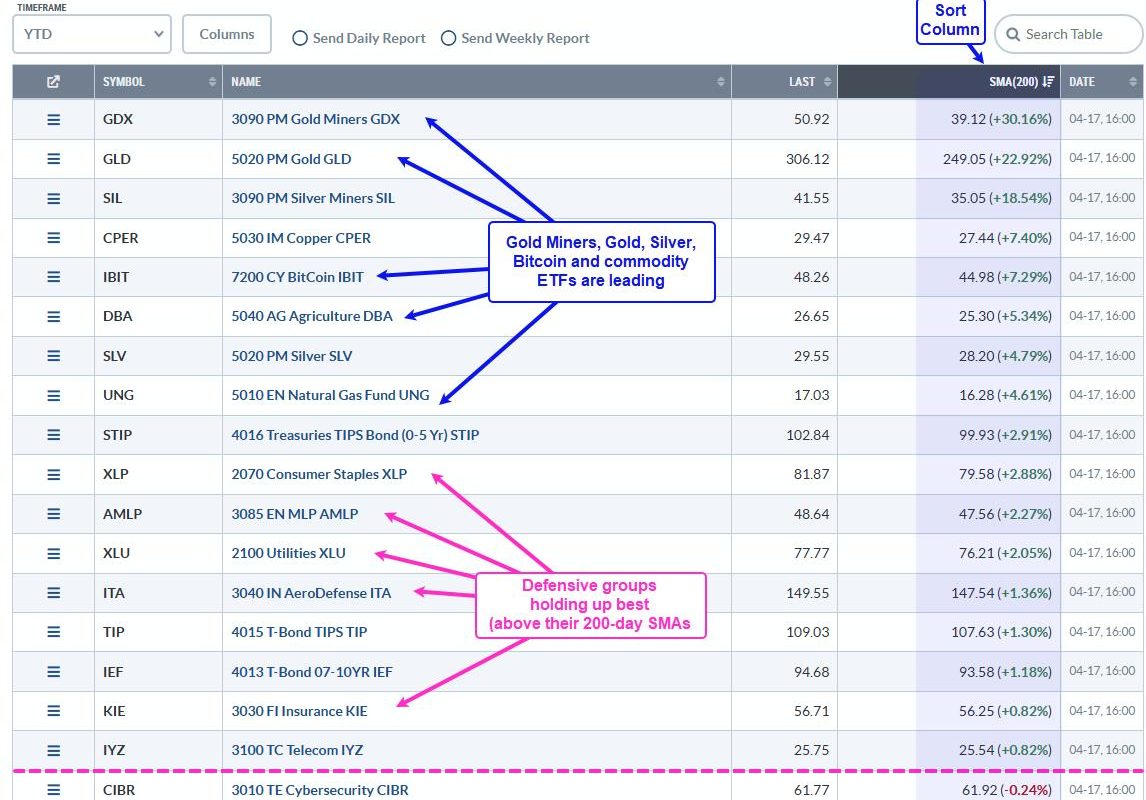The height and width of the screenshot is (800, 1146).
Task: Sort table by the SYMBOL column
Action: click(159, 82)
